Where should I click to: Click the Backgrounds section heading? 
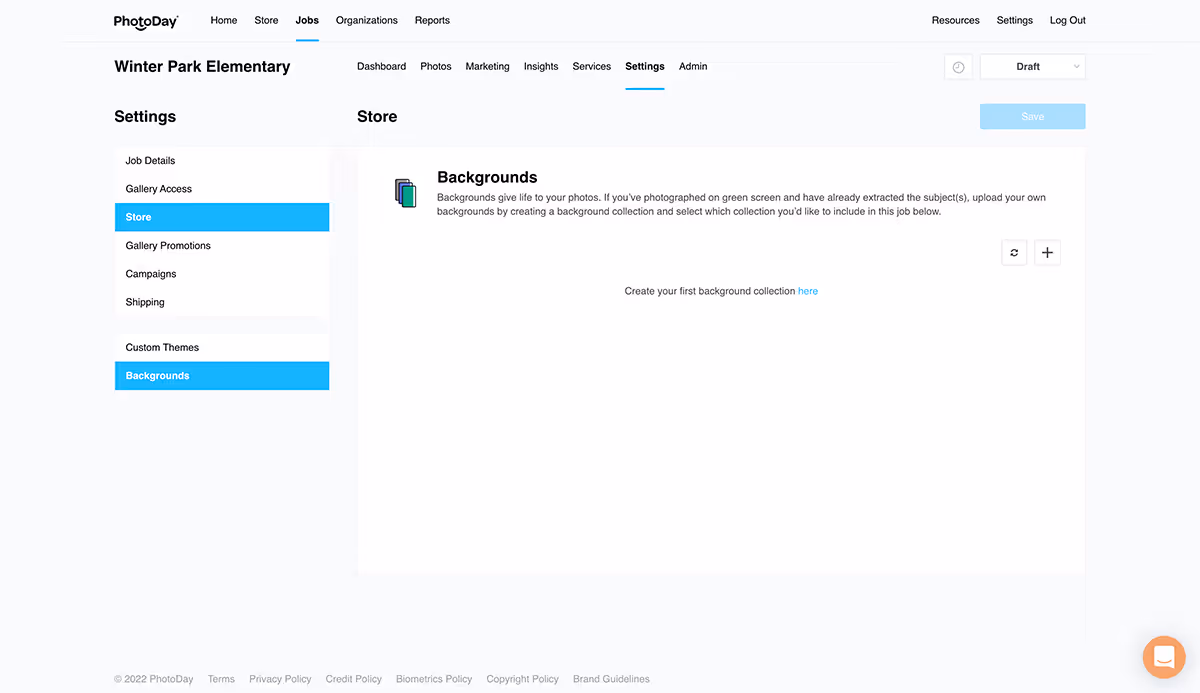487,177
